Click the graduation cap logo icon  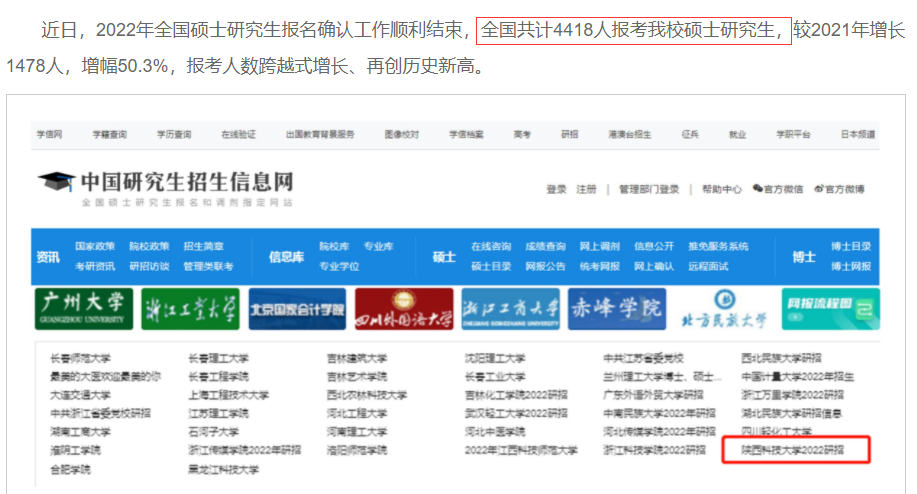point(56,182)
